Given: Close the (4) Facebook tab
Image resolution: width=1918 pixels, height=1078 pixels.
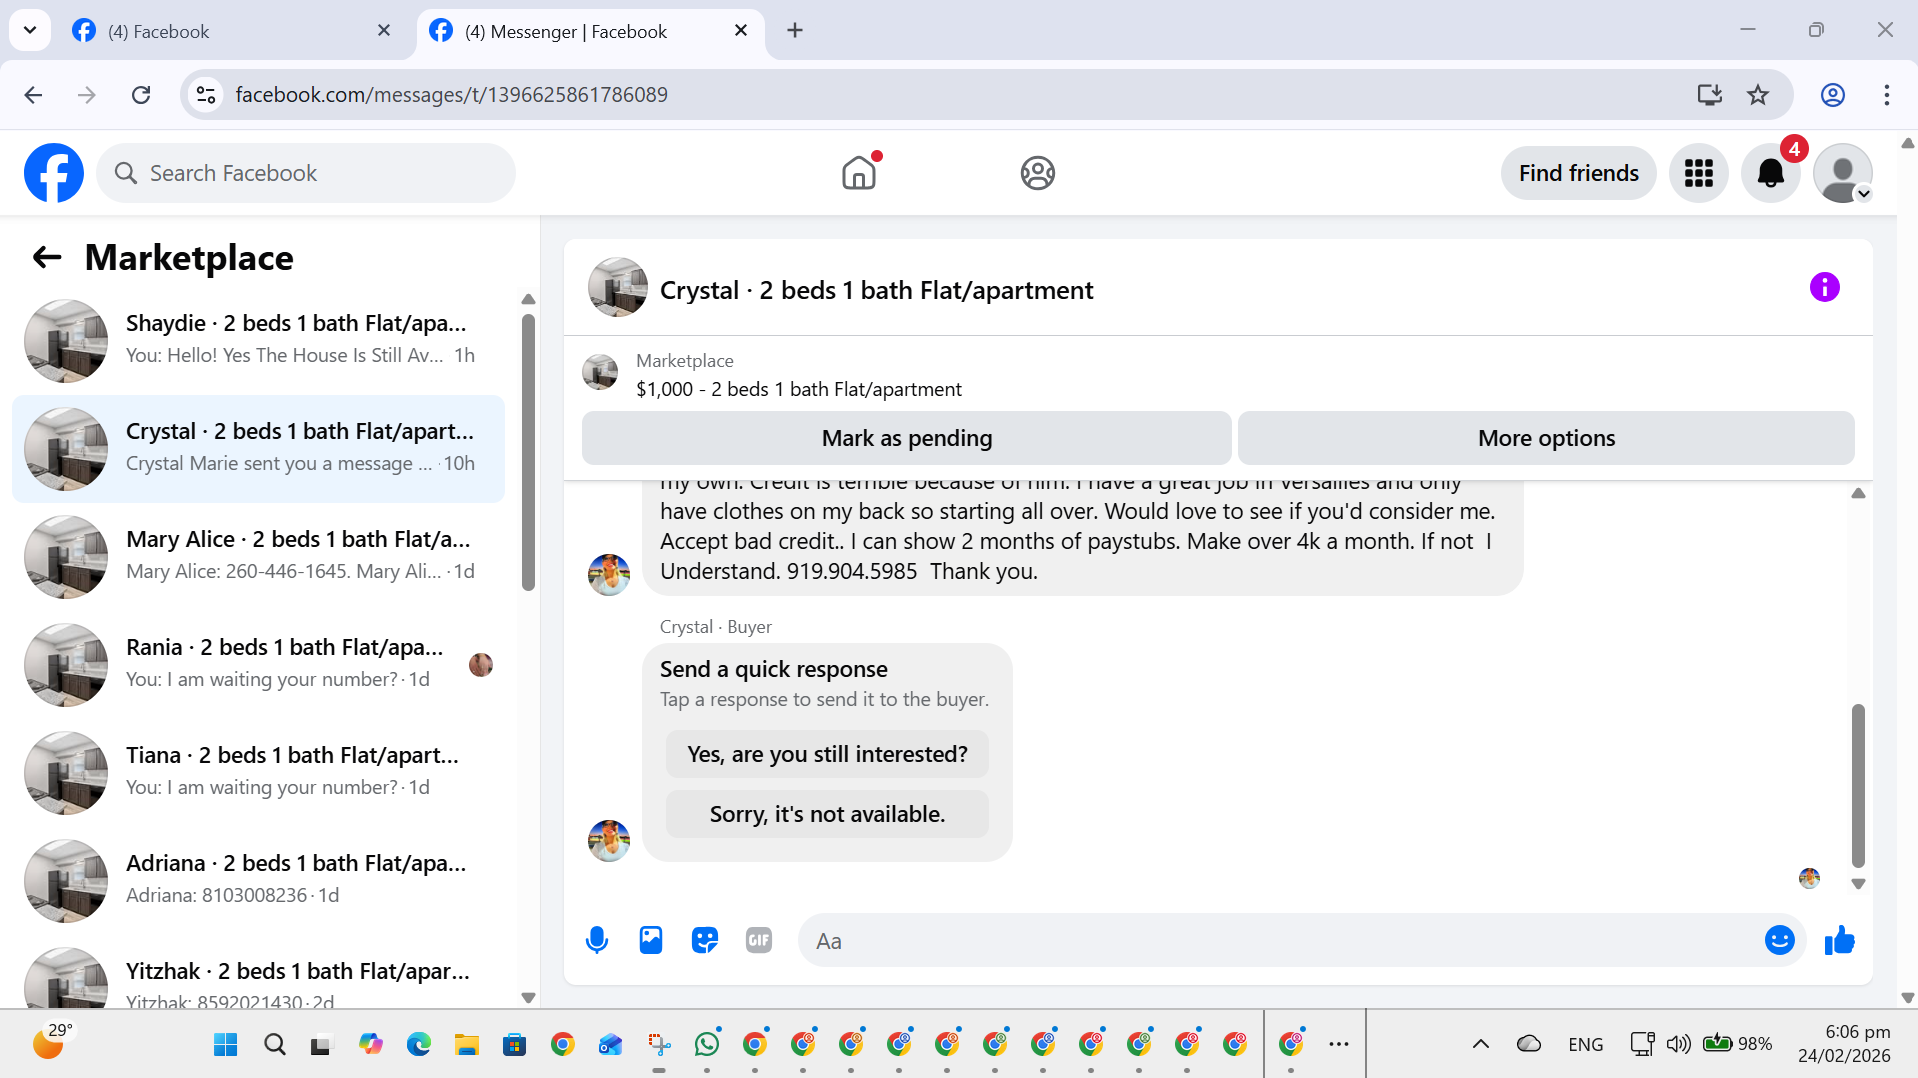Looking at the screenshot, I should tap(384, 31).
